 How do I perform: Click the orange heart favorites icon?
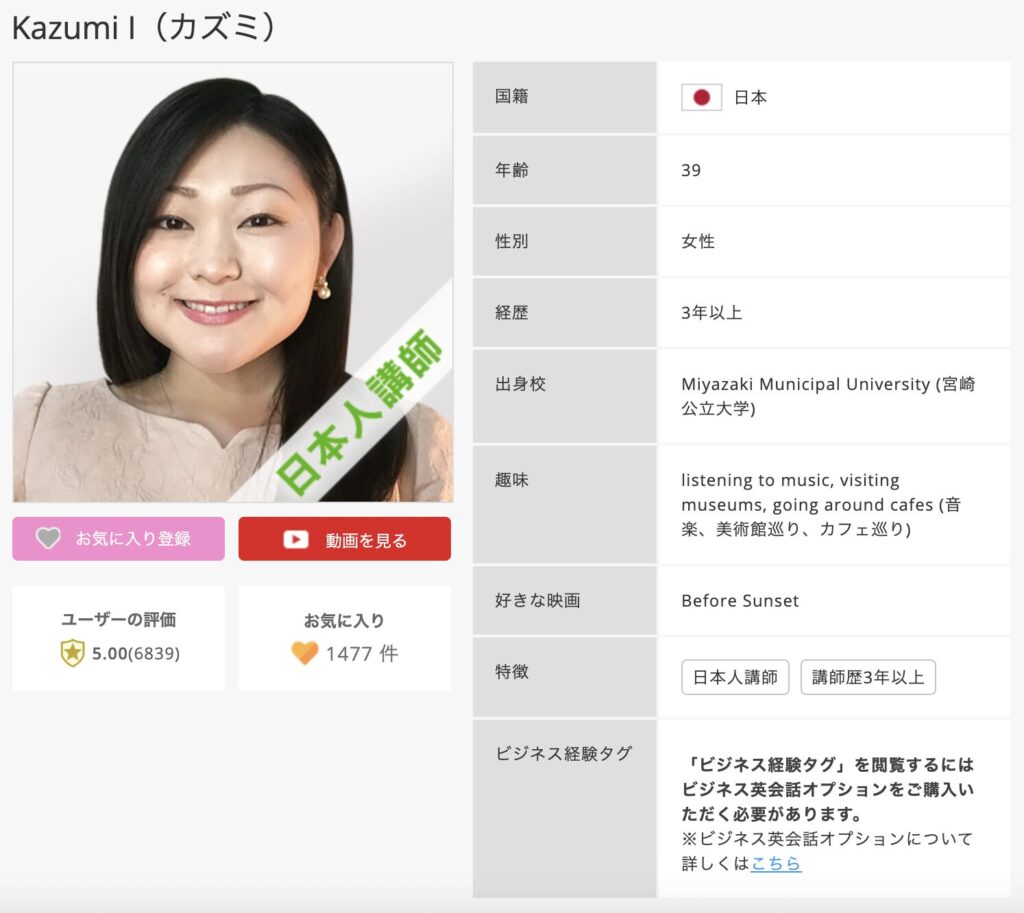tap(304, 653)
